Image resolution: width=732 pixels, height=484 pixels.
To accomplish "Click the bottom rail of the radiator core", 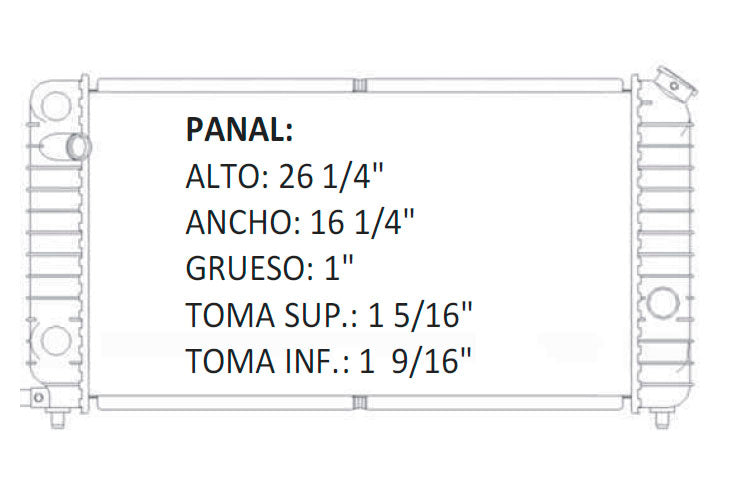I will point(220,402).
